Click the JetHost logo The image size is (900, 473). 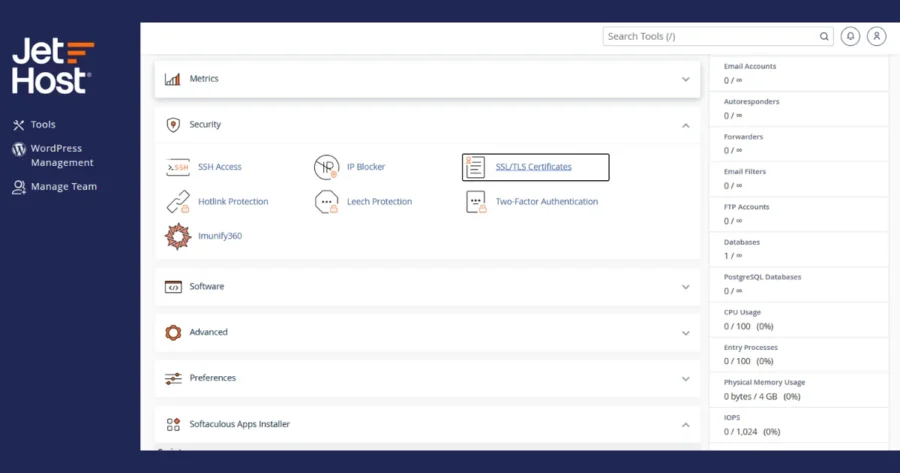[x=53, y=66]
